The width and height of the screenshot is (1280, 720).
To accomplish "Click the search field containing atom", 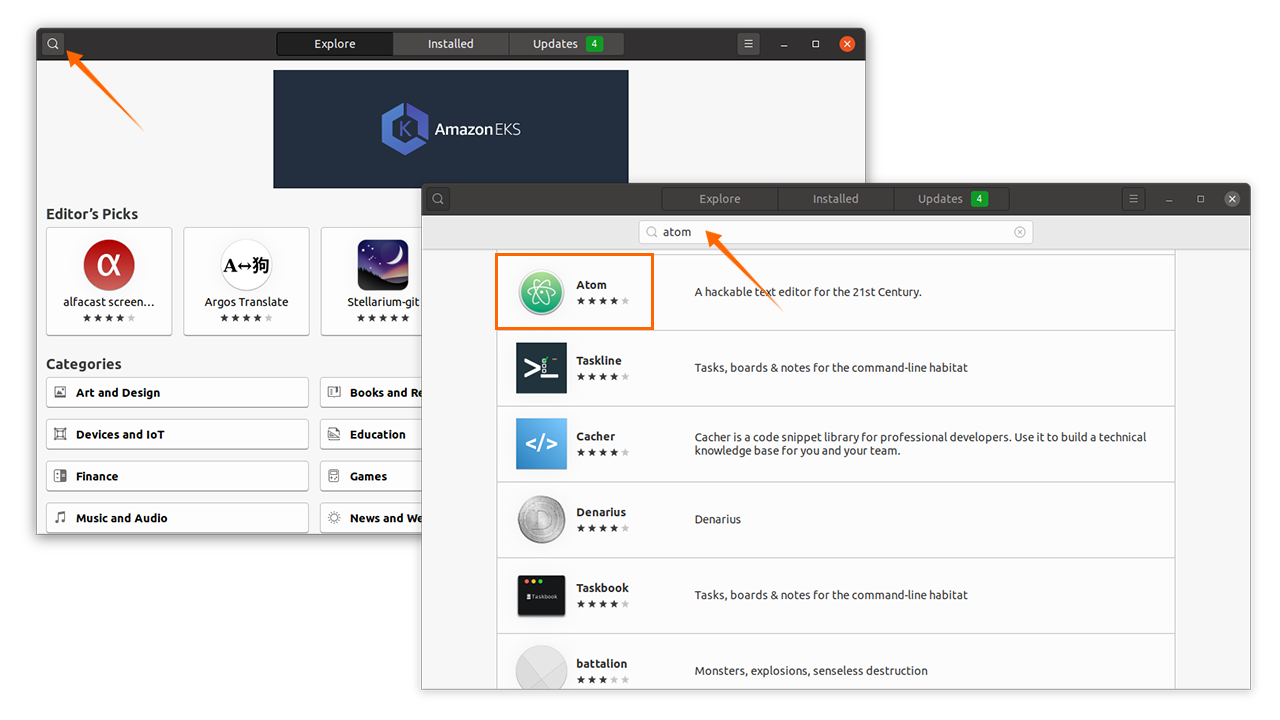I will pyautogui.click(x=836, y=232).
